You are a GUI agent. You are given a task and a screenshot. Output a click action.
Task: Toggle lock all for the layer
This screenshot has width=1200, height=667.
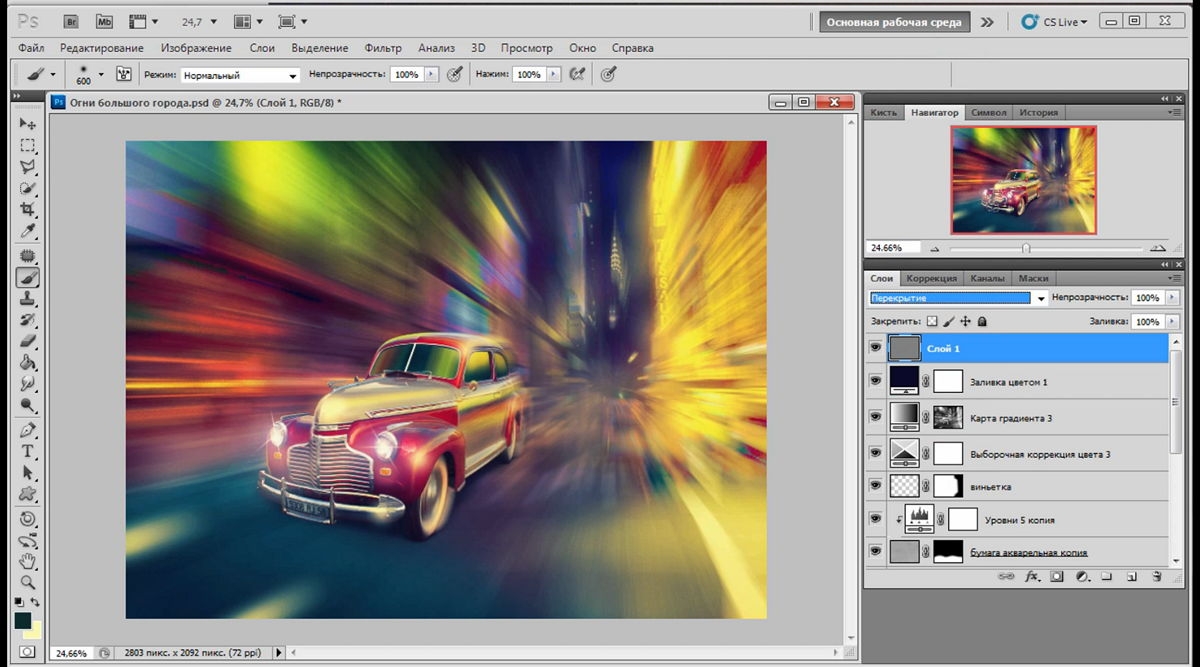pyautogui.click(x=982, y=322)
